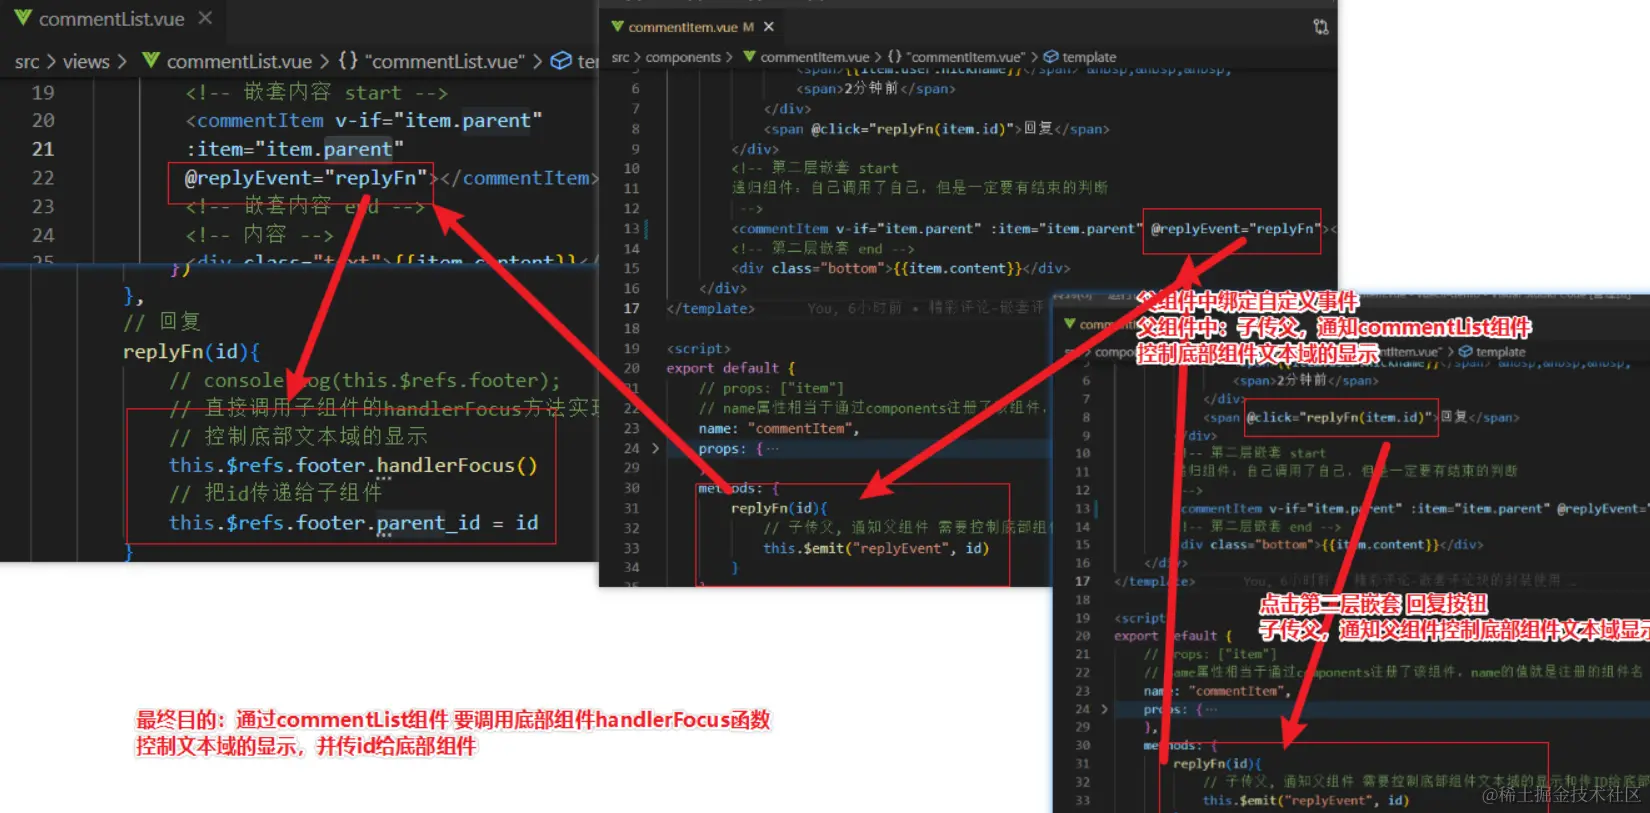Click '@click="replyFn(item.id)"' in middle window line 8

pyautogui.click(x=915, y=129)
